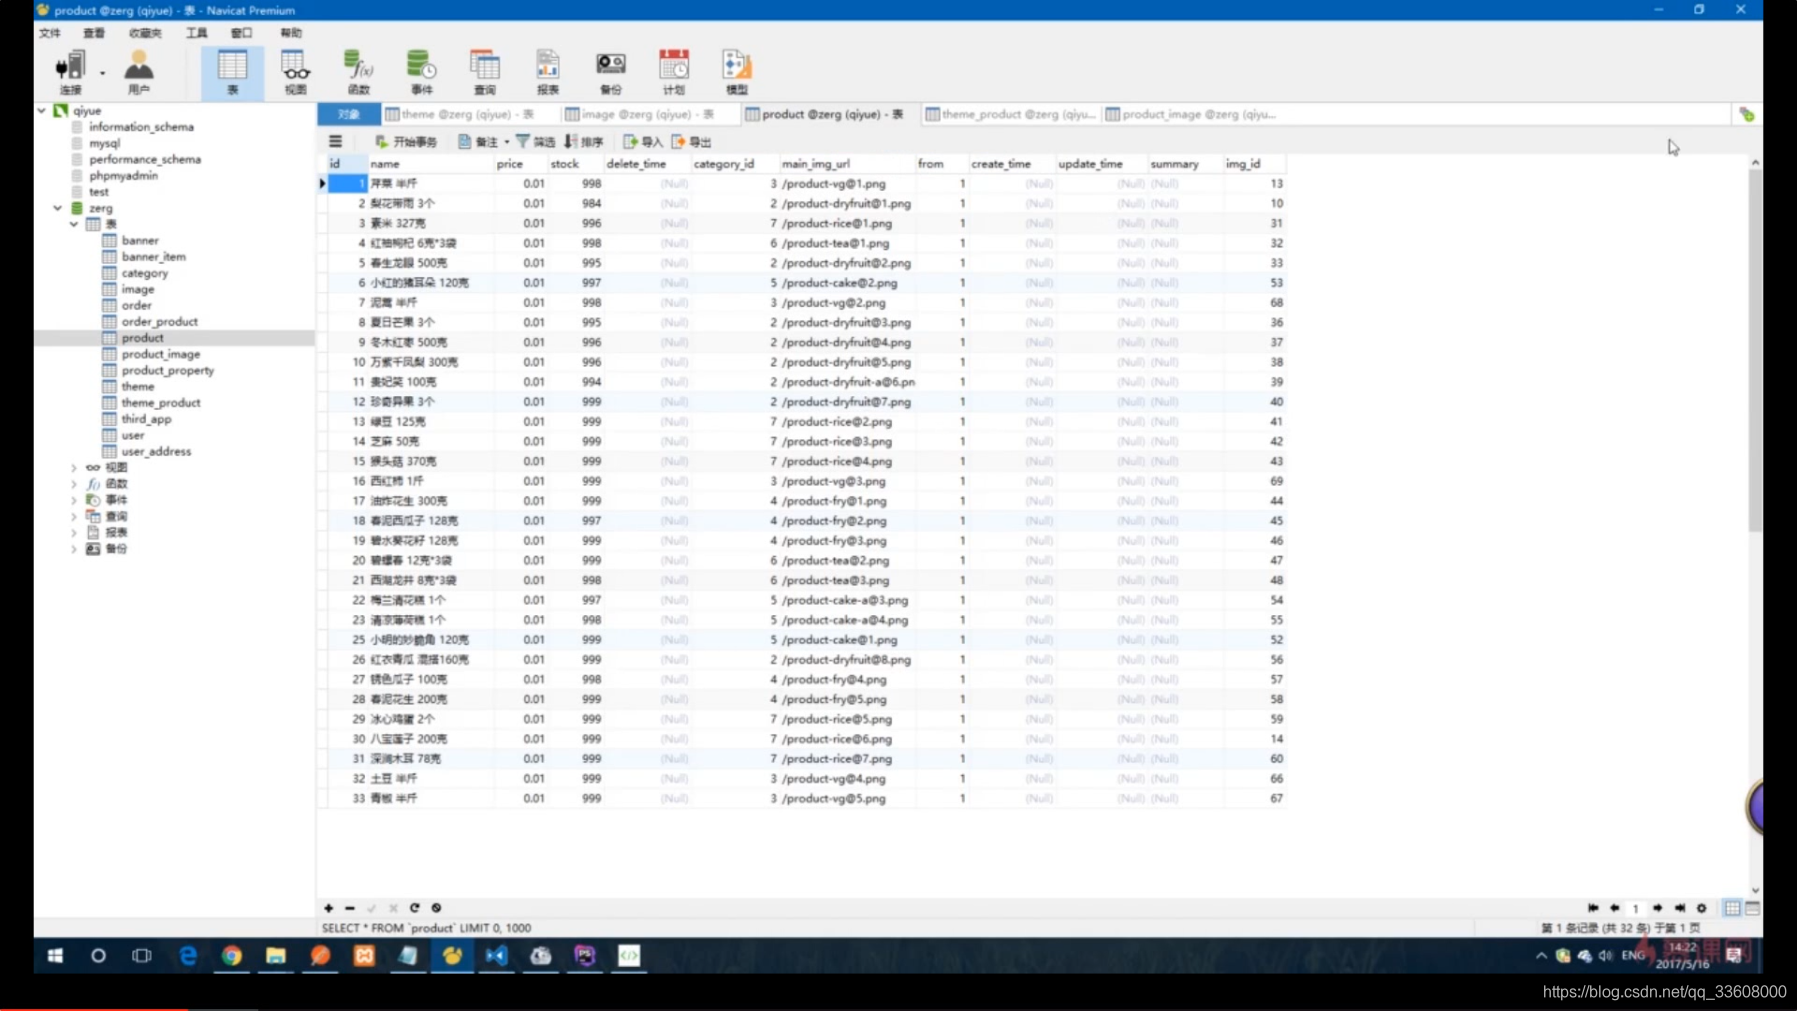Switch to the image @zerg table tab

tap(640, 114)
